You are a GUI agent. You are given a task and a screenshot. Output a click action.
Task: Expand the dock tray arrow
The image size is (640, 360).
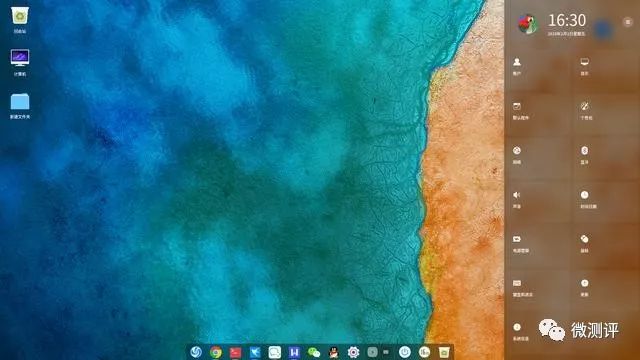click(x=372, y=352)
